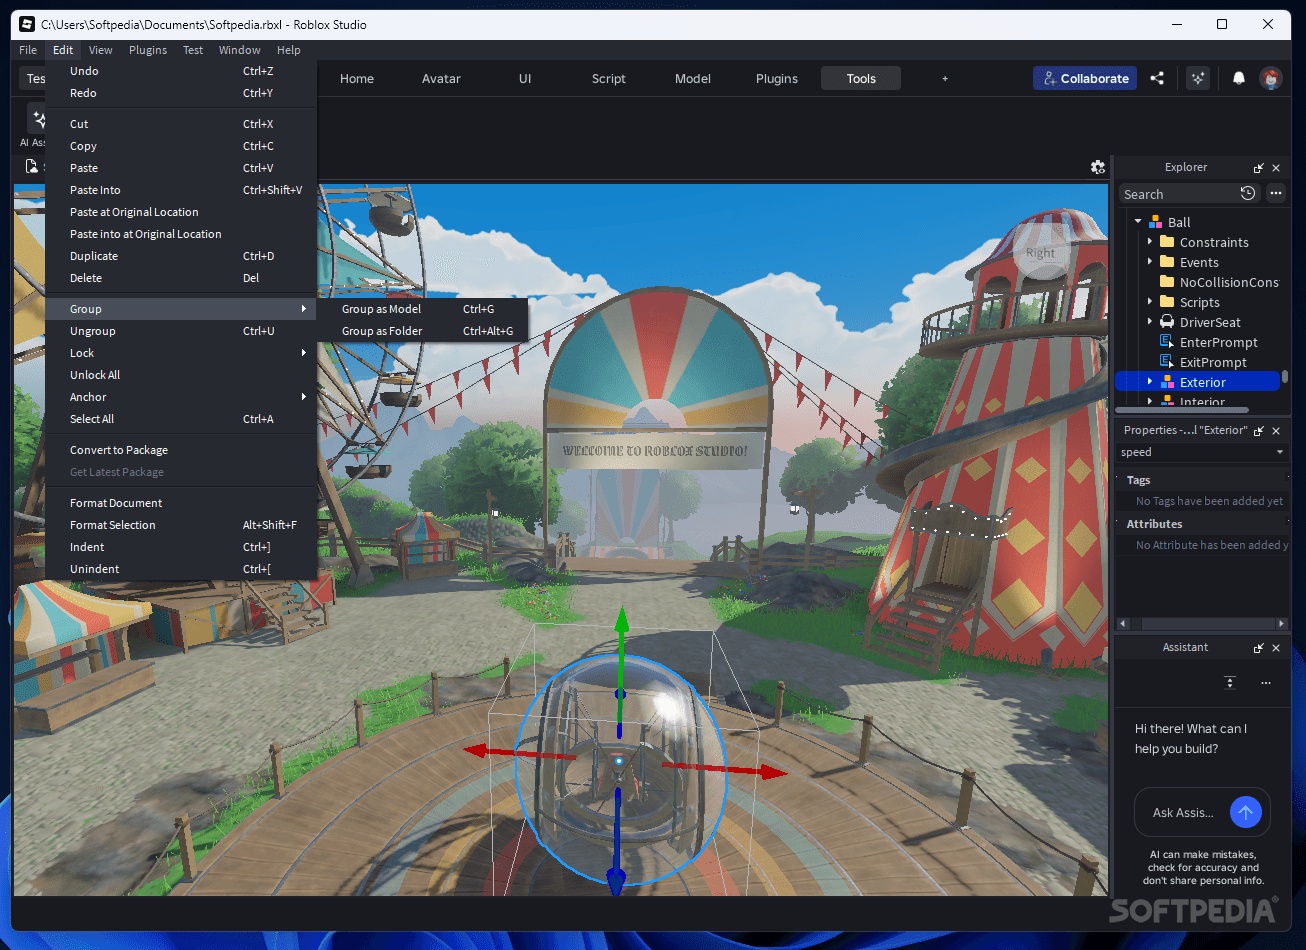Select Indent menu entry
1306x950 pixels.
[181, 547]
